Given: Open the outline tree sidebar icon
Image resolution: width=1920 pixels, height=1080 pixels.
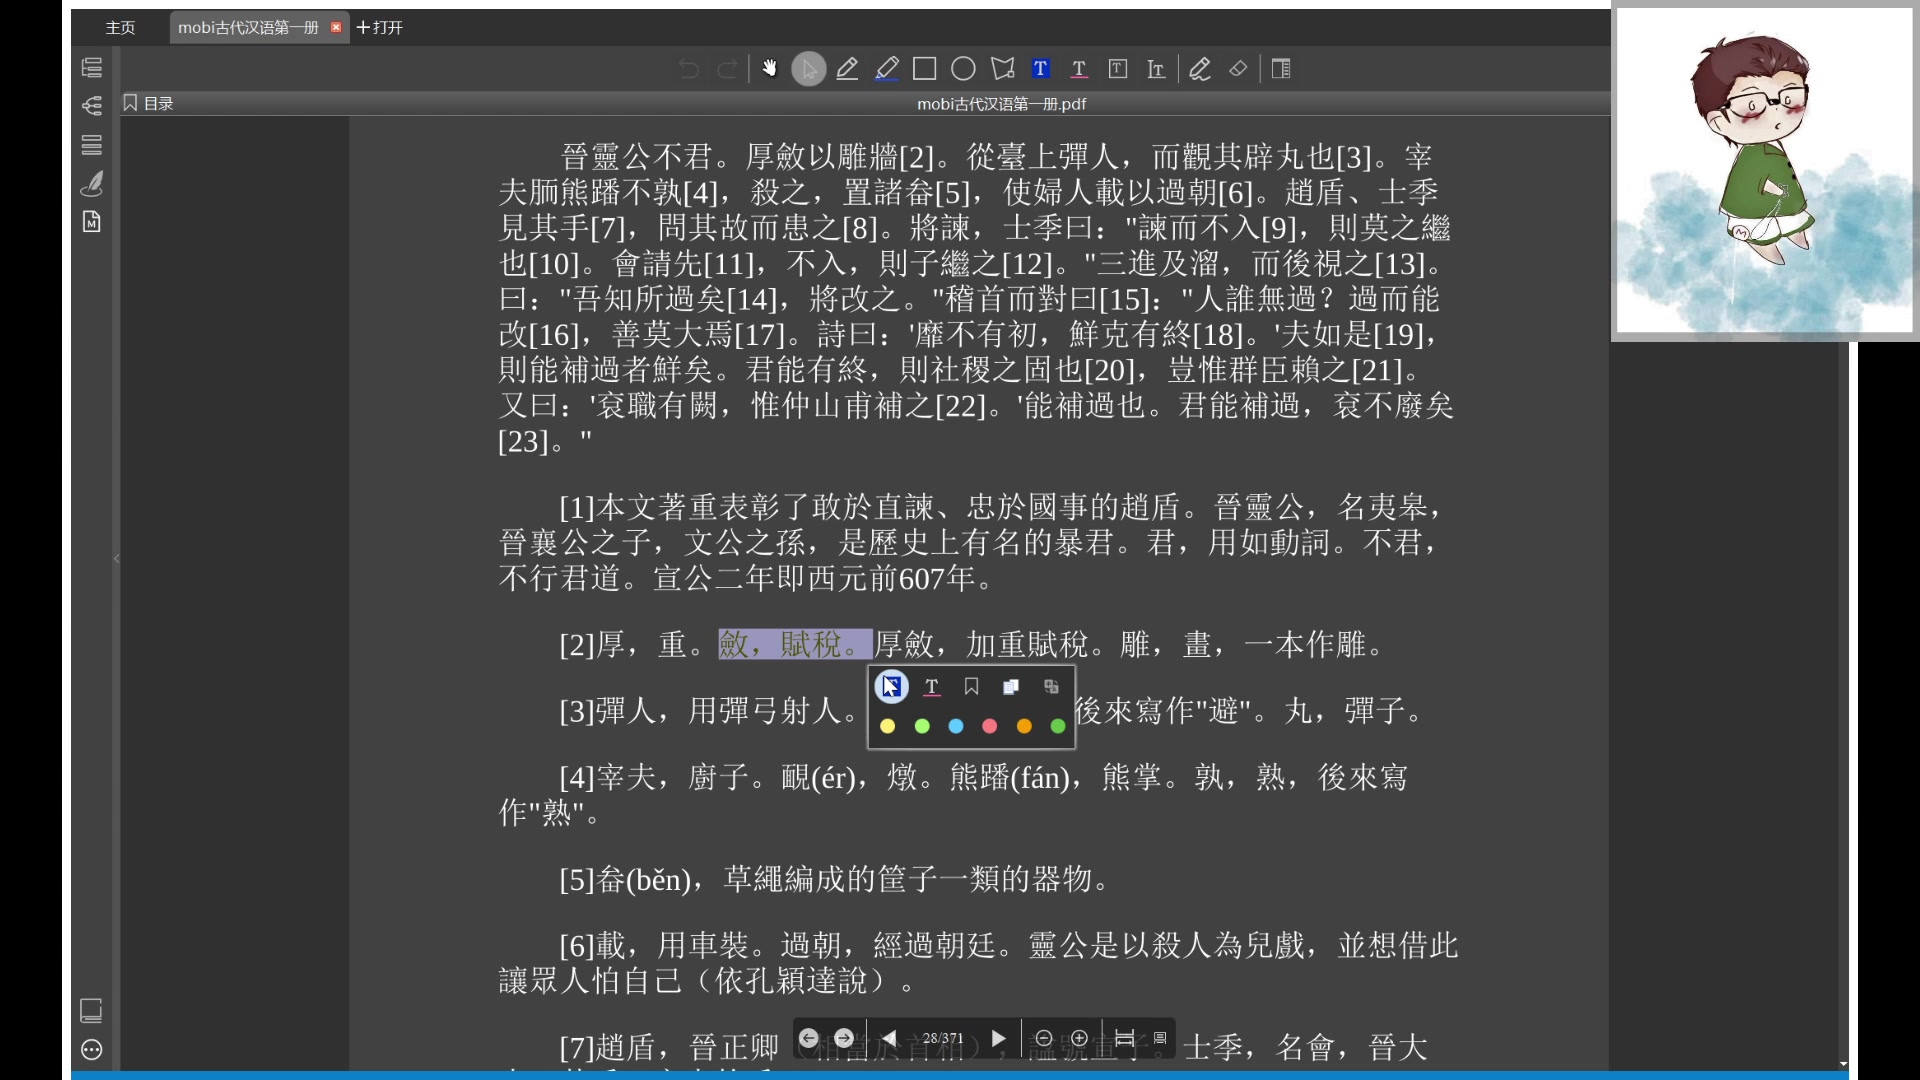Looking at the screenshot, I should click(92, 106).
